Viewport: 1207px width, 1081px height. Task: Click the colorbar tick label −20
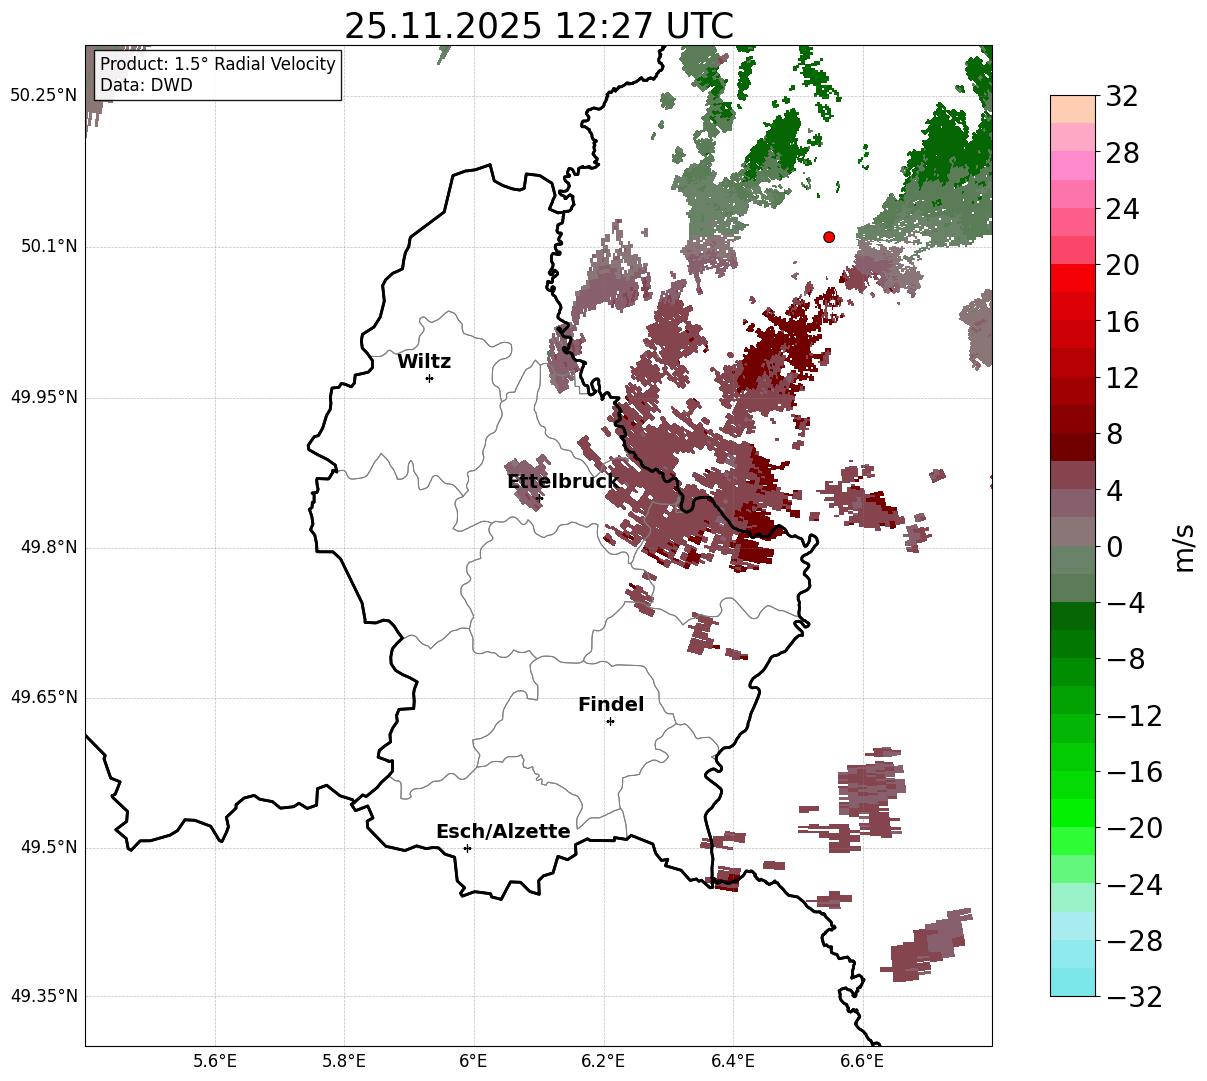point(1134,828)
